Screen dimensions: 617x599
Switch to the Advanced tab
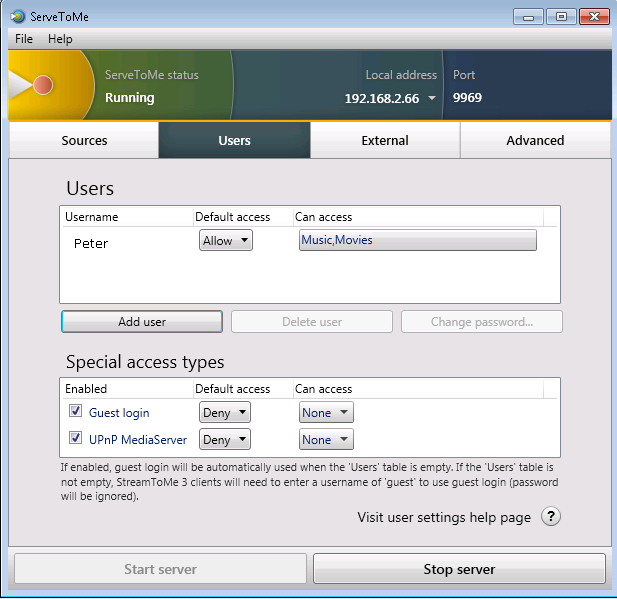tap(535, 140)
